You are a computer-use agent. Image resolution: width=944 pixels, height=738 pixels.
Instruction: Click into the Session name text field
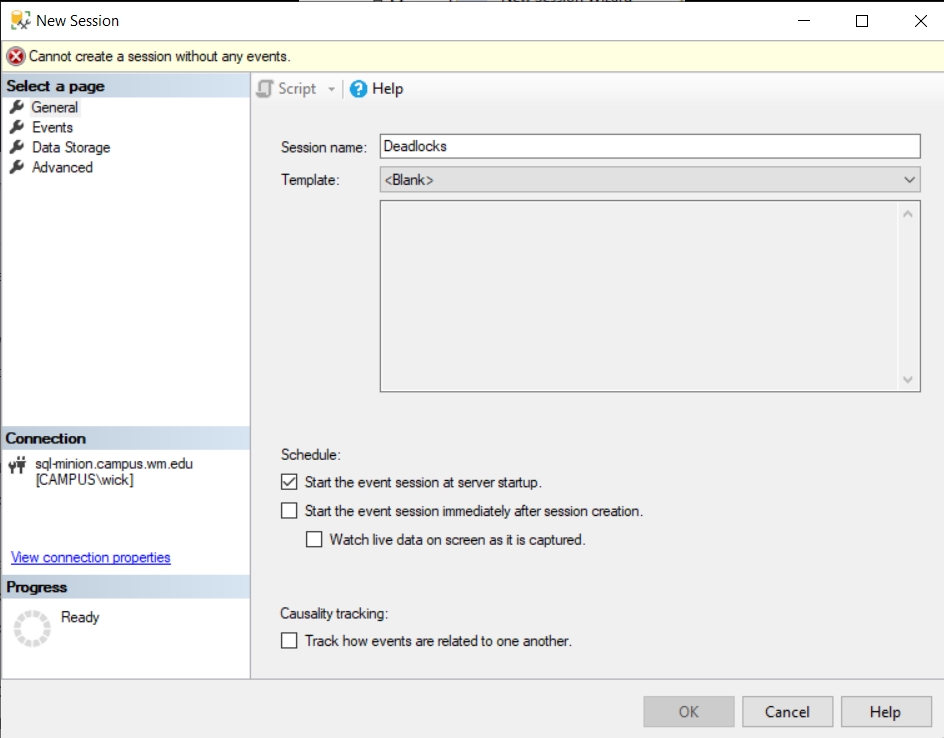click(649, 146)
